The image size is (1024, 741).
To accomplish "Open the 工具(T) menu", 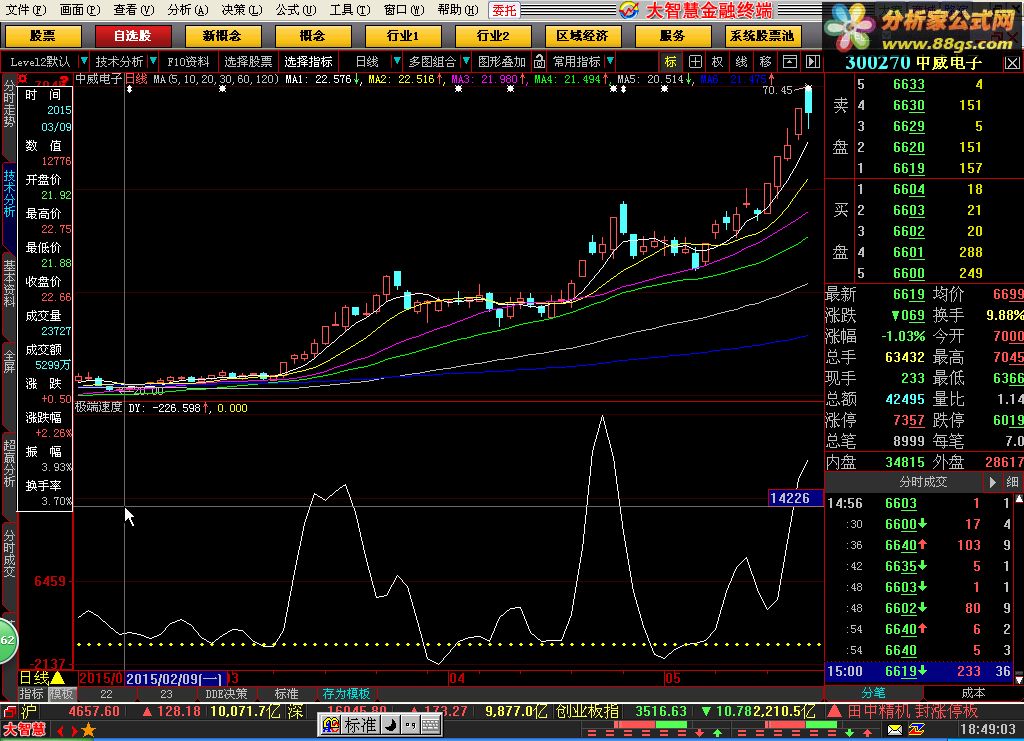I will pyautogui.click(x=349, y=10).
